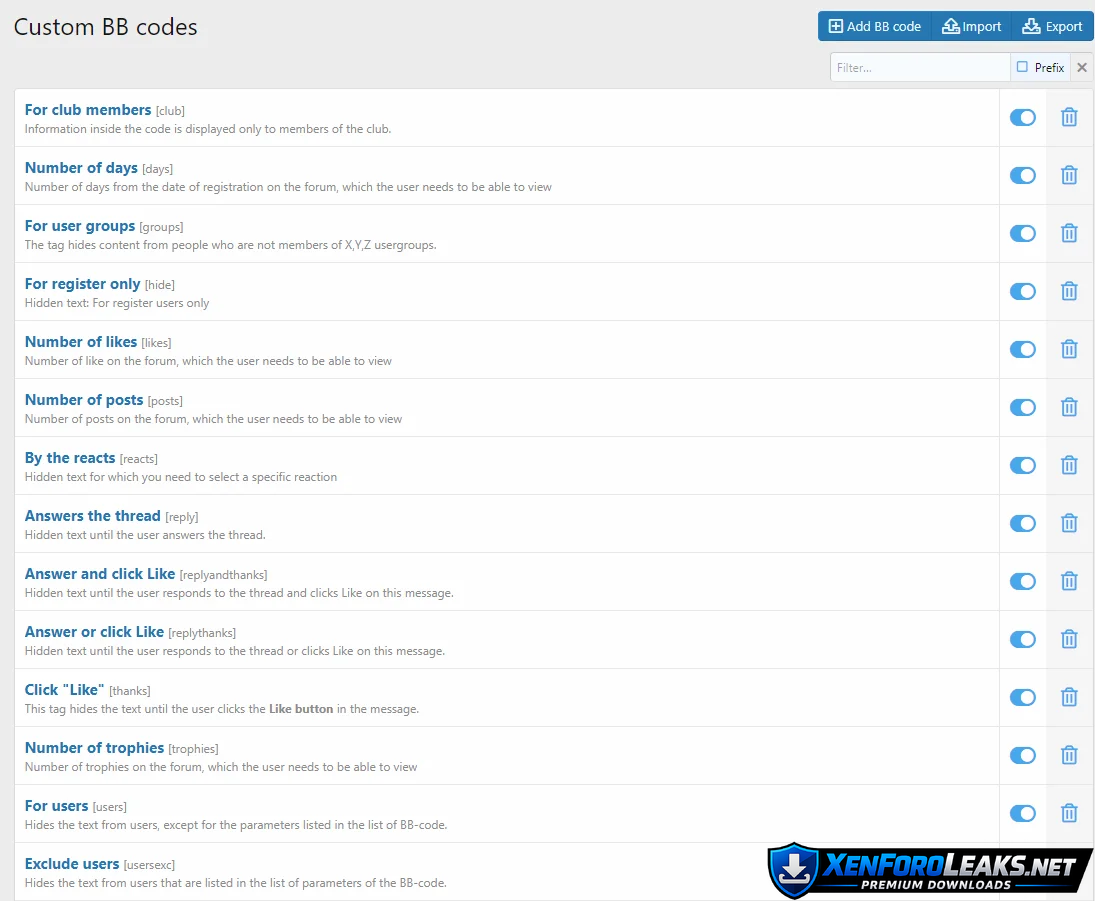Viewport: 1095px width, 901px height.
Task: Clear the filter with the X icon
Action: 1082,68
